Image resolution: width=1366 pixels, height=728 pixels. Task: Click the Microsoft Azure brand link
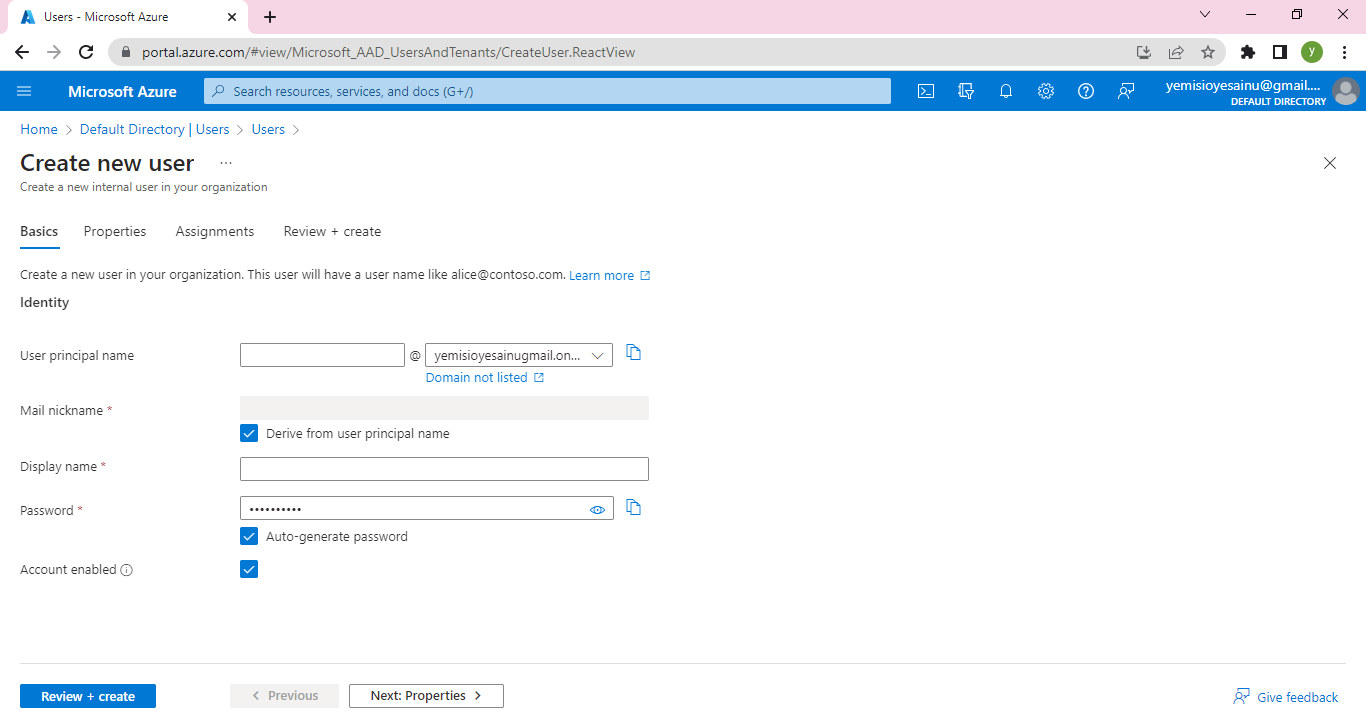tap(122, 91)
